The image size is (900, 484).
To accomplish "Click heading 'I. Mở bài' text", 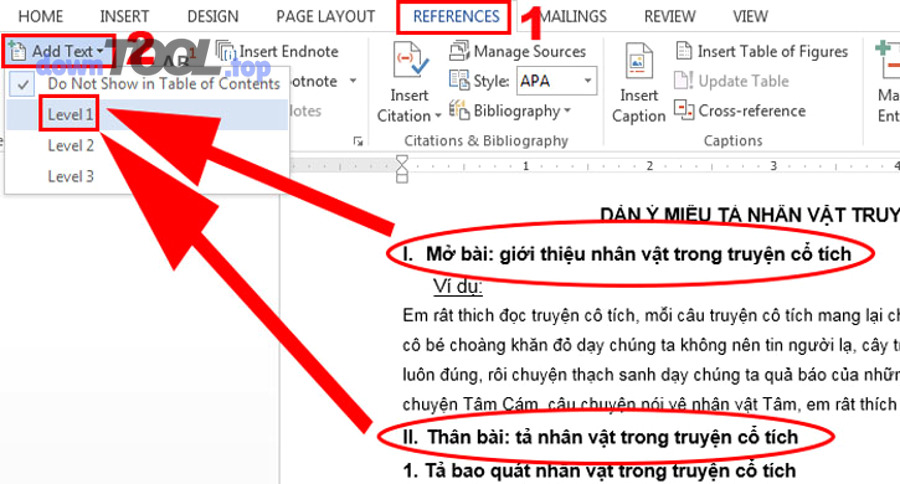I will (x=627, y=254).
